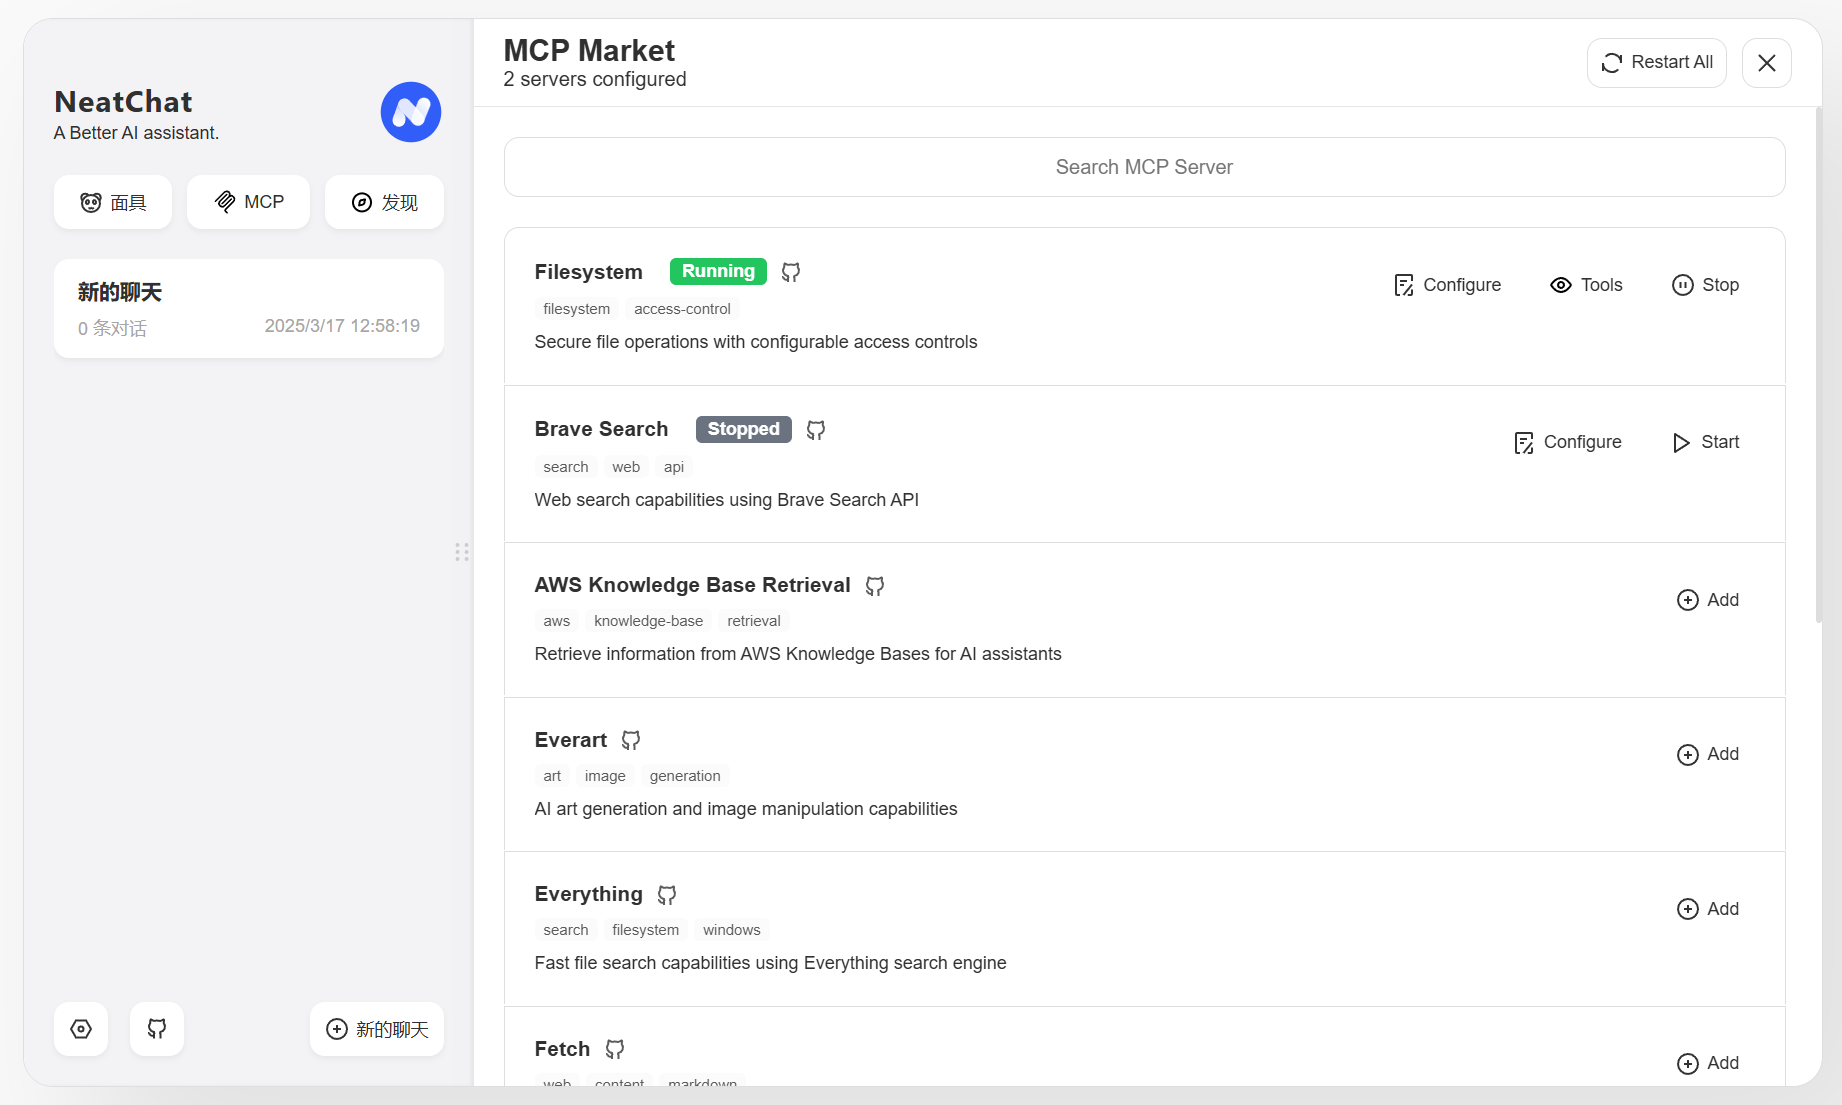The image size is (1842, 1105).
Task: Click the windows tag on Everything
Action: point(731,930)
